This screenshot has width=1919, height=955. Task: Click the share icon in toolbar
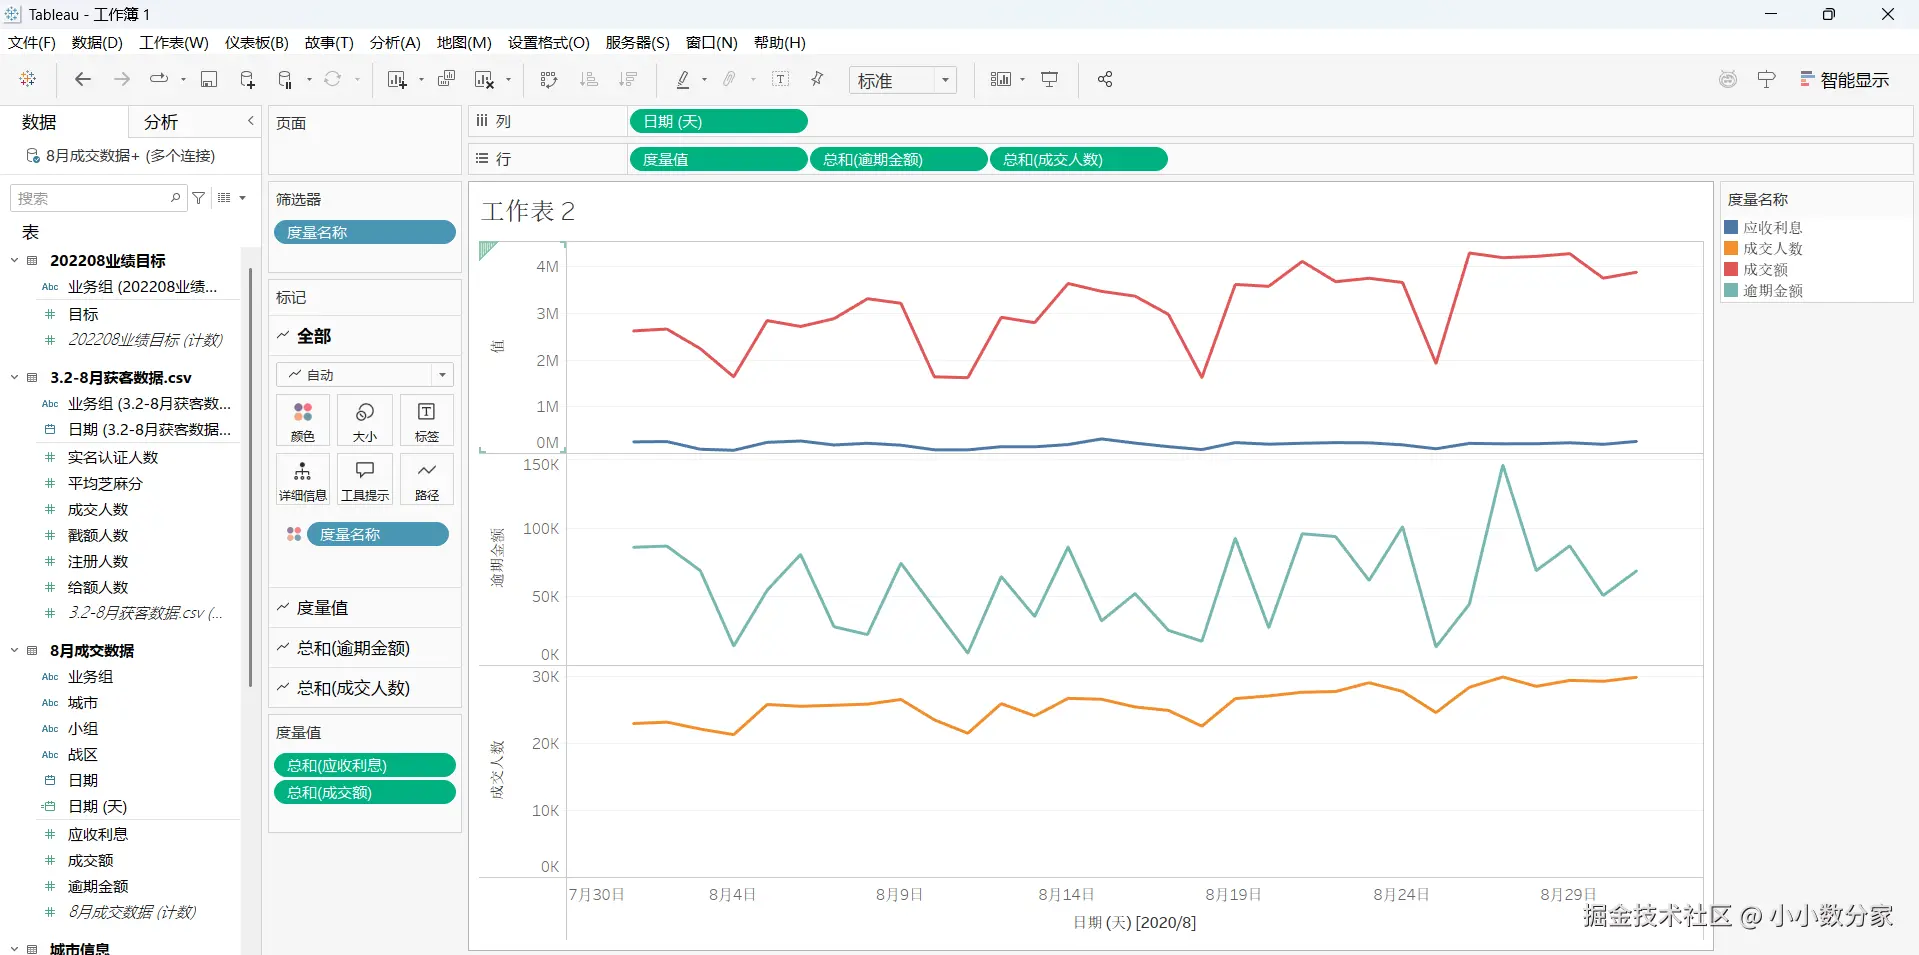tap(1105, 79)
